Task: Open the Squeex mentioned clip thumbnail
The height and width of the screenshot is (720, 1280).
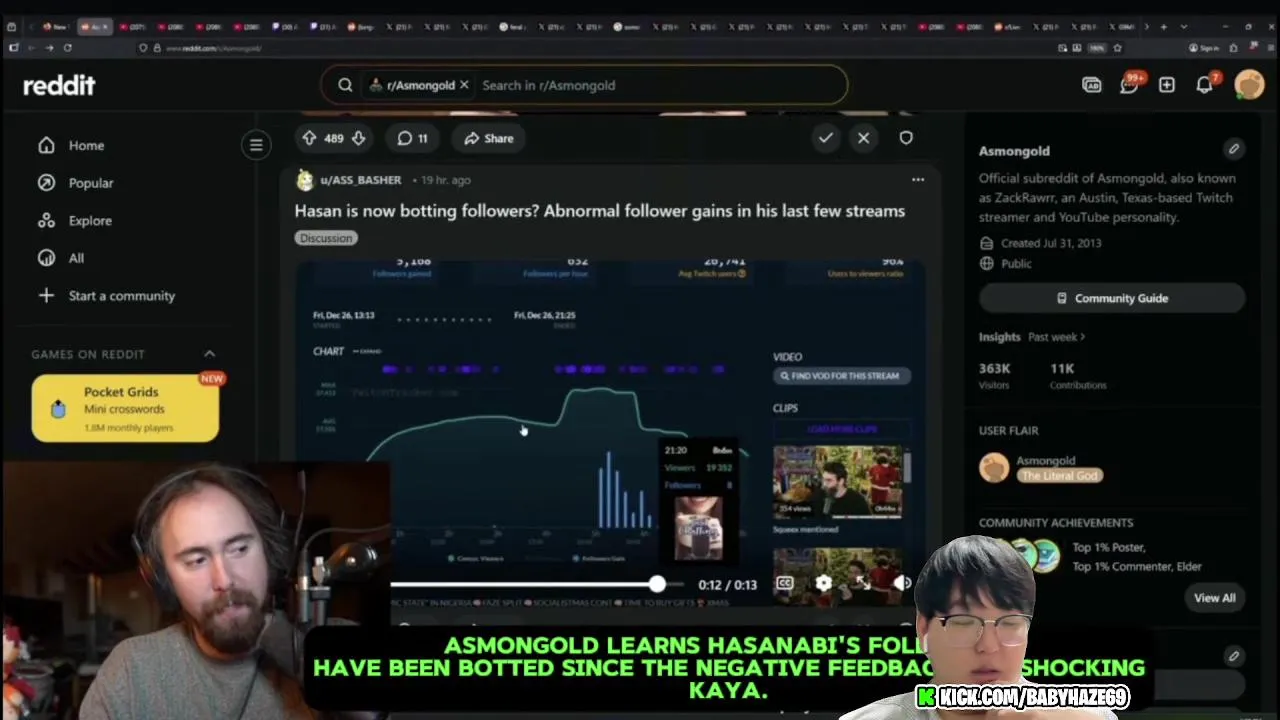Action: (838, 484)
